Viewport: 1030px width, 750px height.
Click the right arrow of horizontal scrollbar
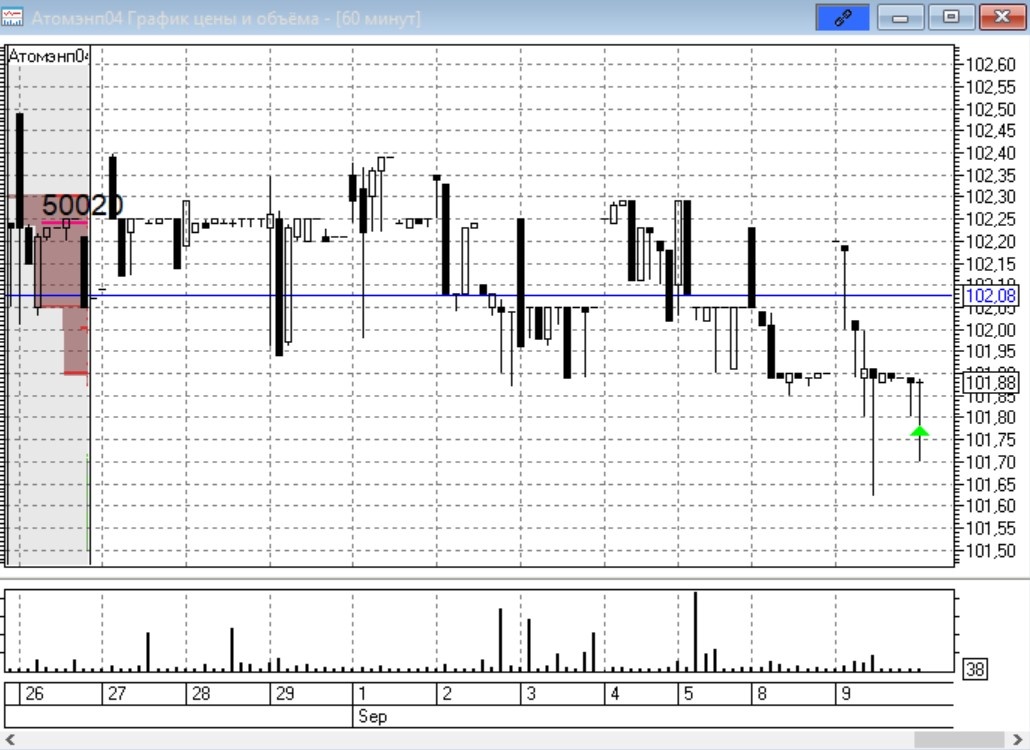(x=1018, y=740)
